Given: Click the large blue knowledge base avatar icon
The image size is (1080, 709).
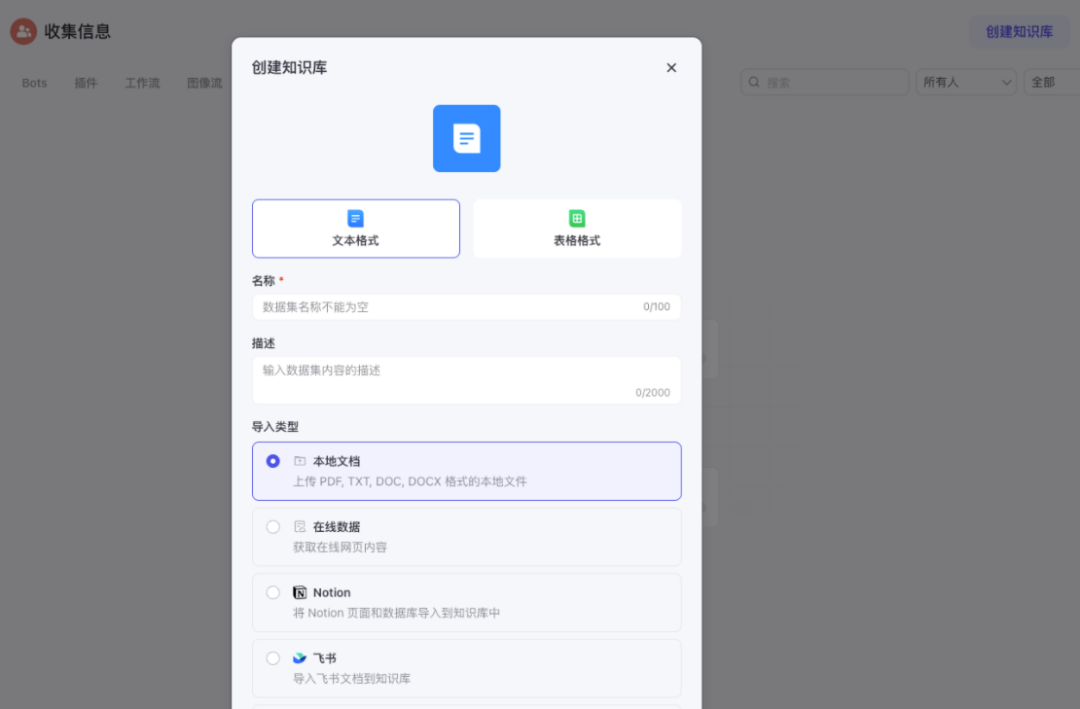Looking at the screenshot, I should click(466, 138).
